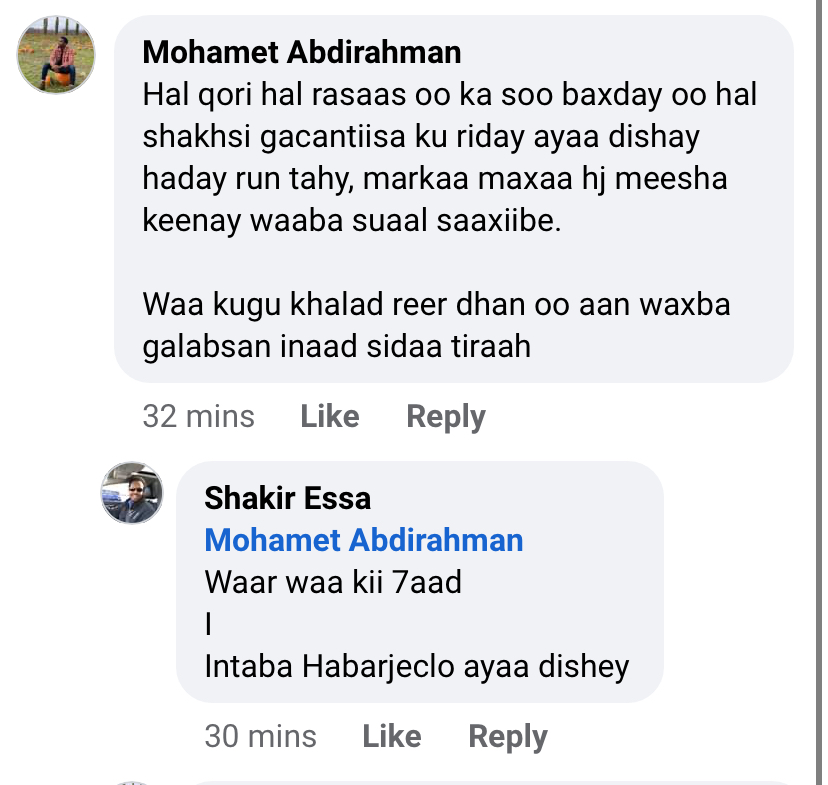Open Mohamet Abdirahman's profile picture
828x785 pixels.
tap(57, 56)
